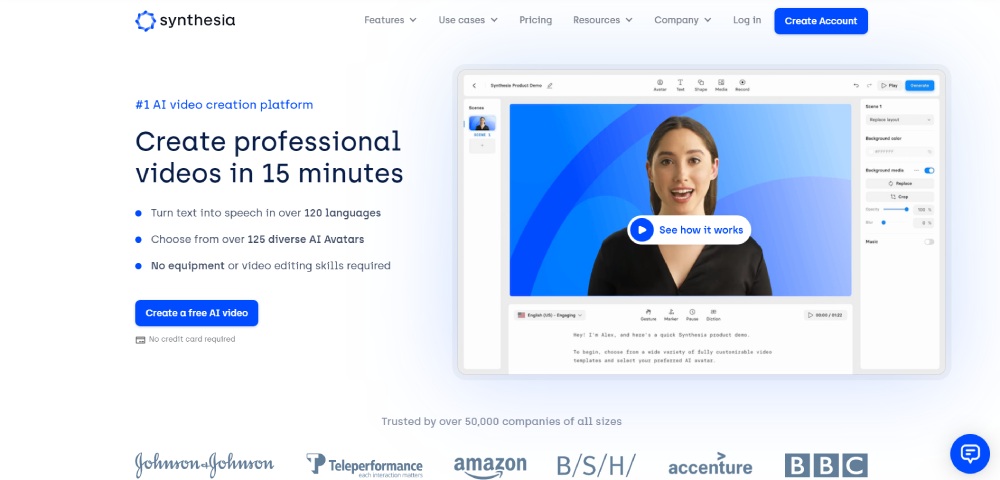Click the Opacity slider
Image resolution: width=1000 pixels, height=480 pixels.
[895, 209]
